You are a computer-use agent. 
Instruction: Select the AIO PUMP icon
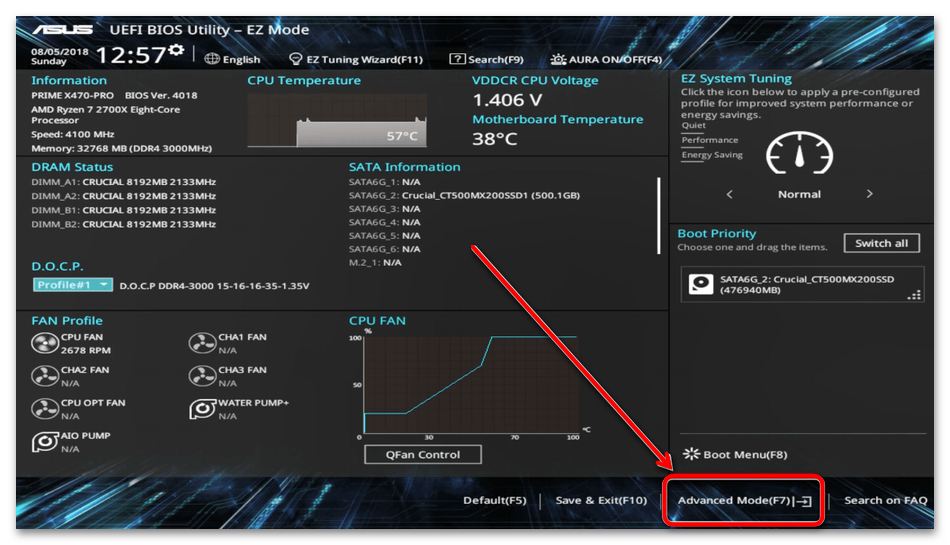pyautogui.click(x=45, y=442)
